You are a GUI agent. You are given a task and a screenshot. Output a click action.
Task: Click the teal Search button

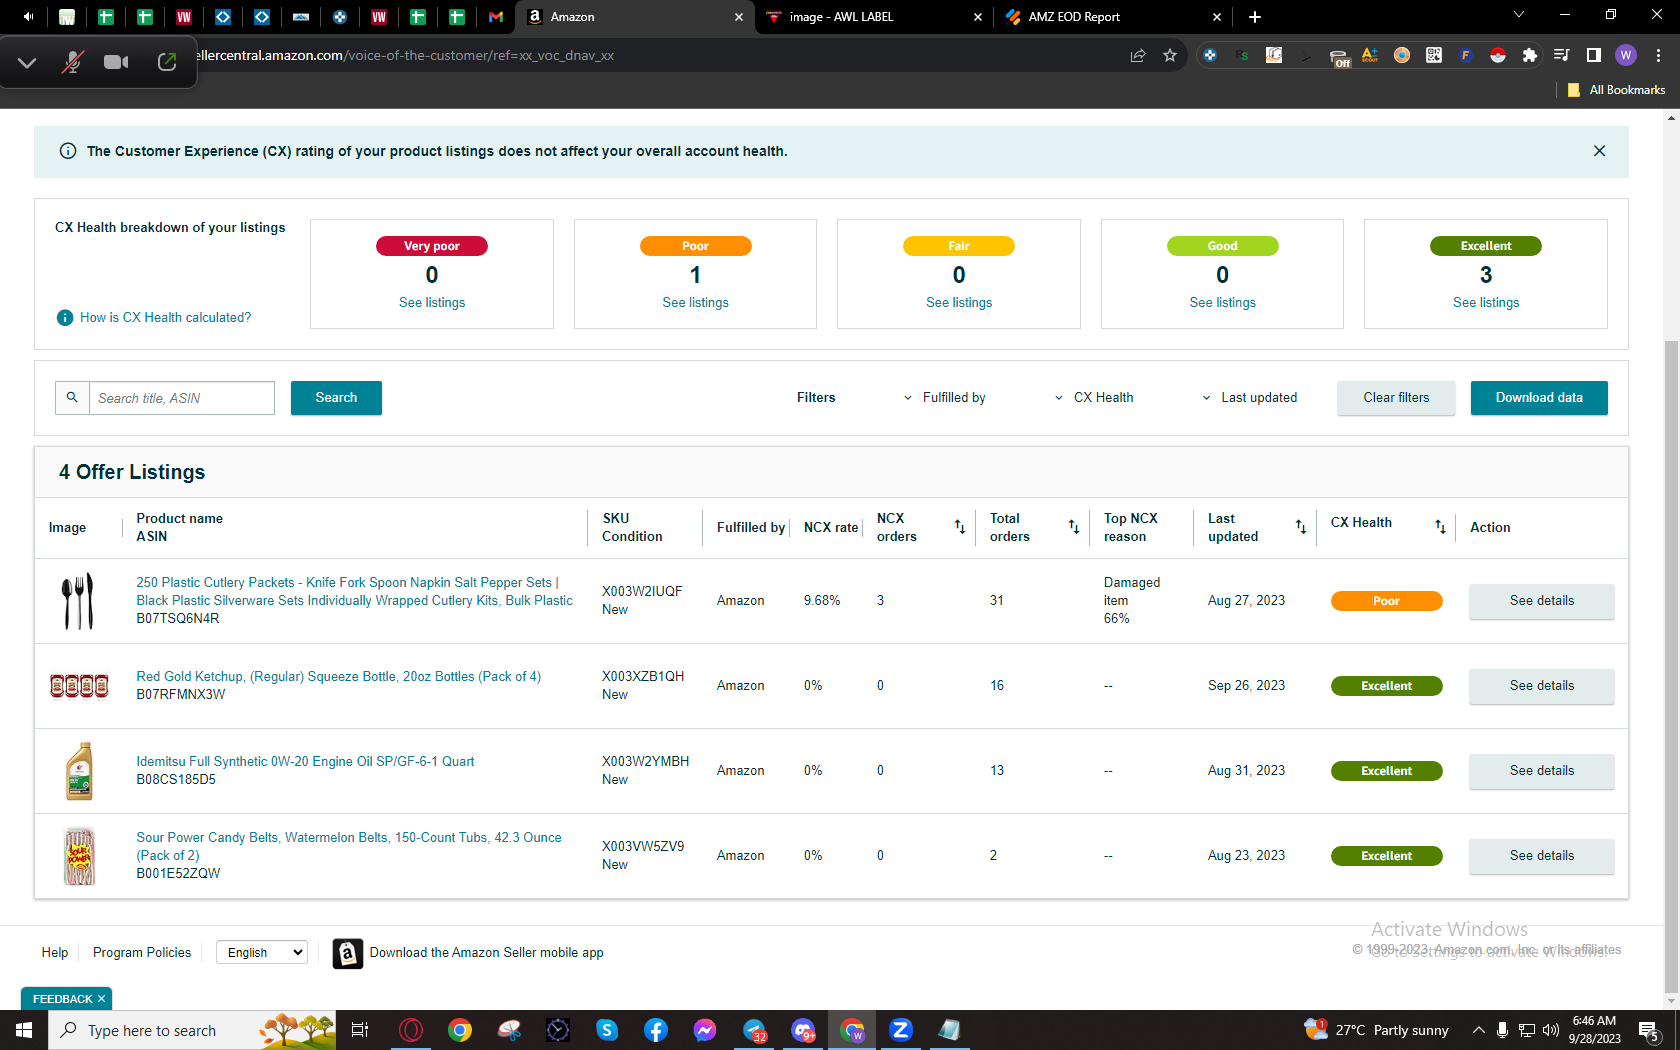[336, 398]
